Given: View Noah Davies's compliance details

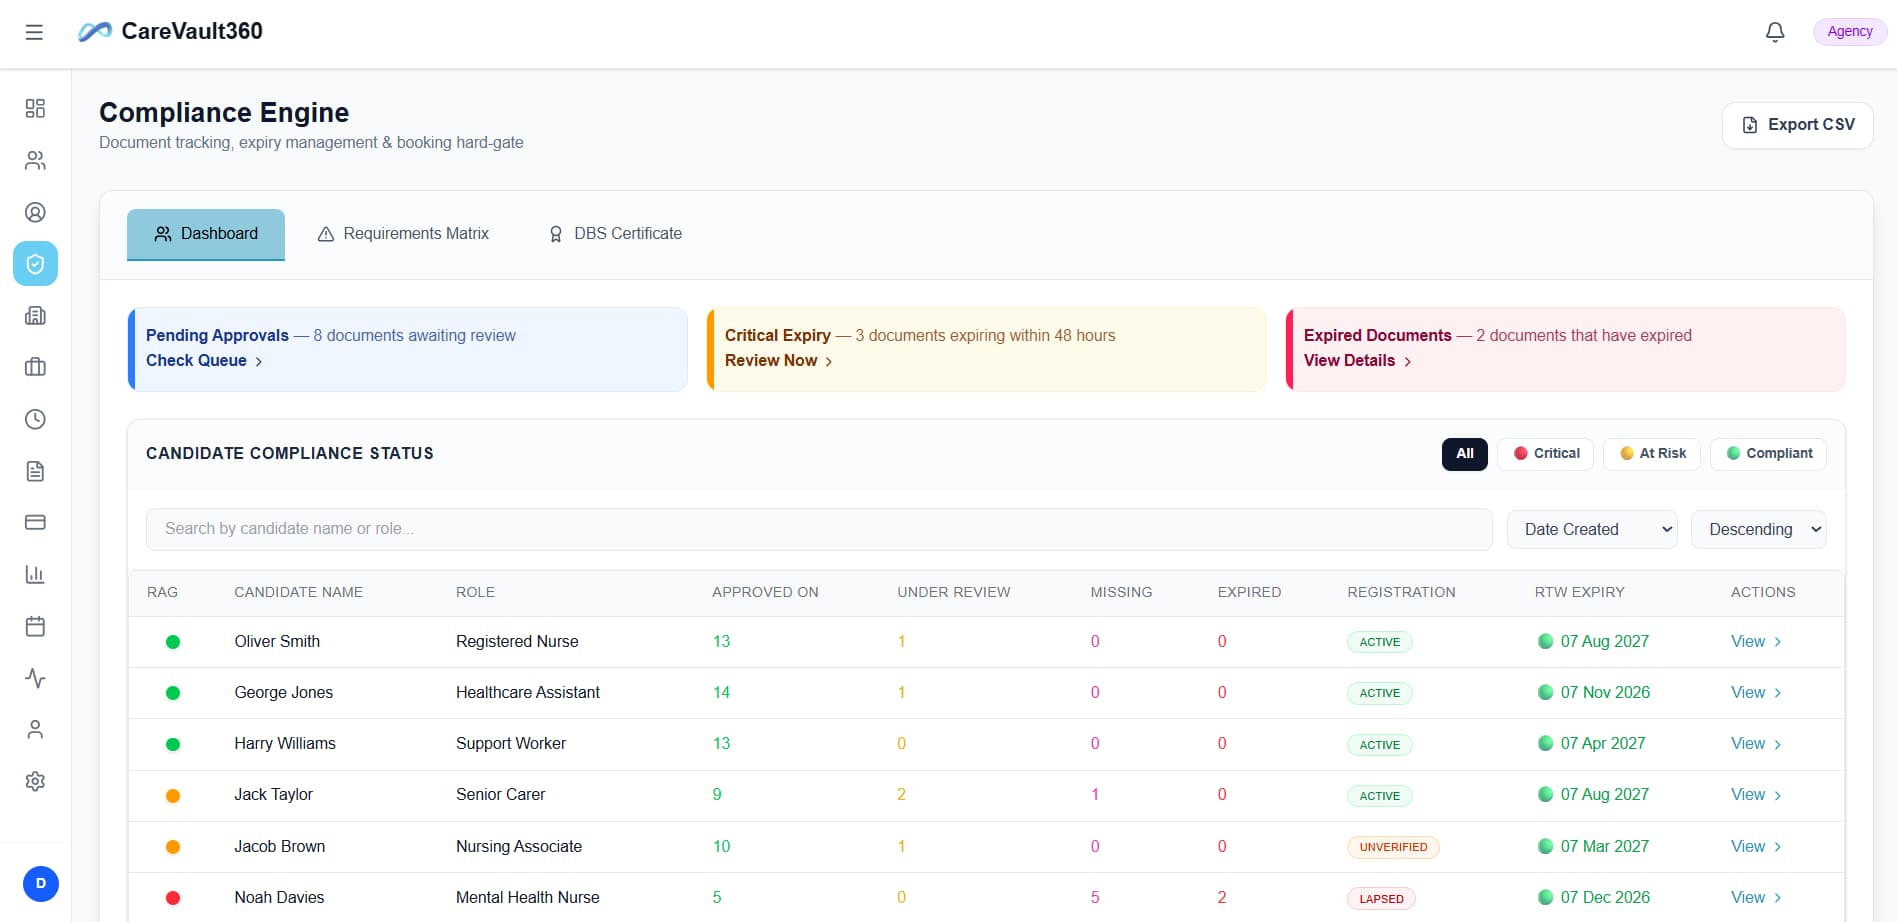Looking at the screenshot, I should (1756, 898).
